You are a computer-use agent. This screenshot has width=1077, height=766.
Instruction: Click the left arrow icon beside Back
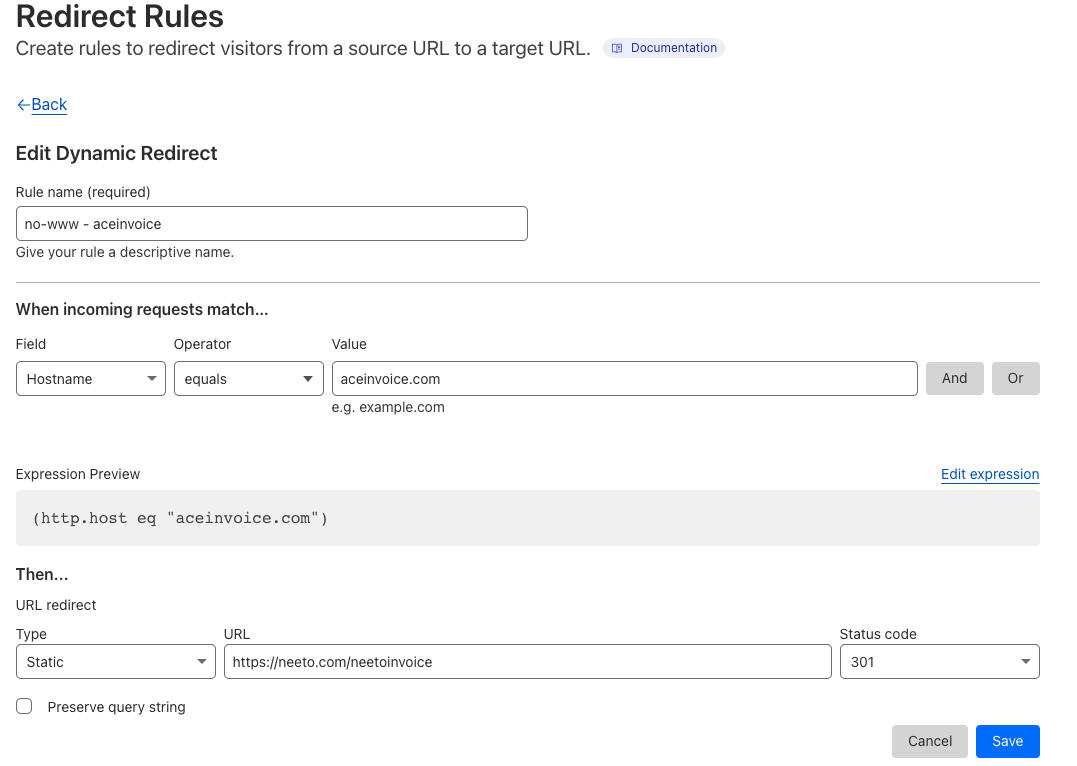point(23,105)
